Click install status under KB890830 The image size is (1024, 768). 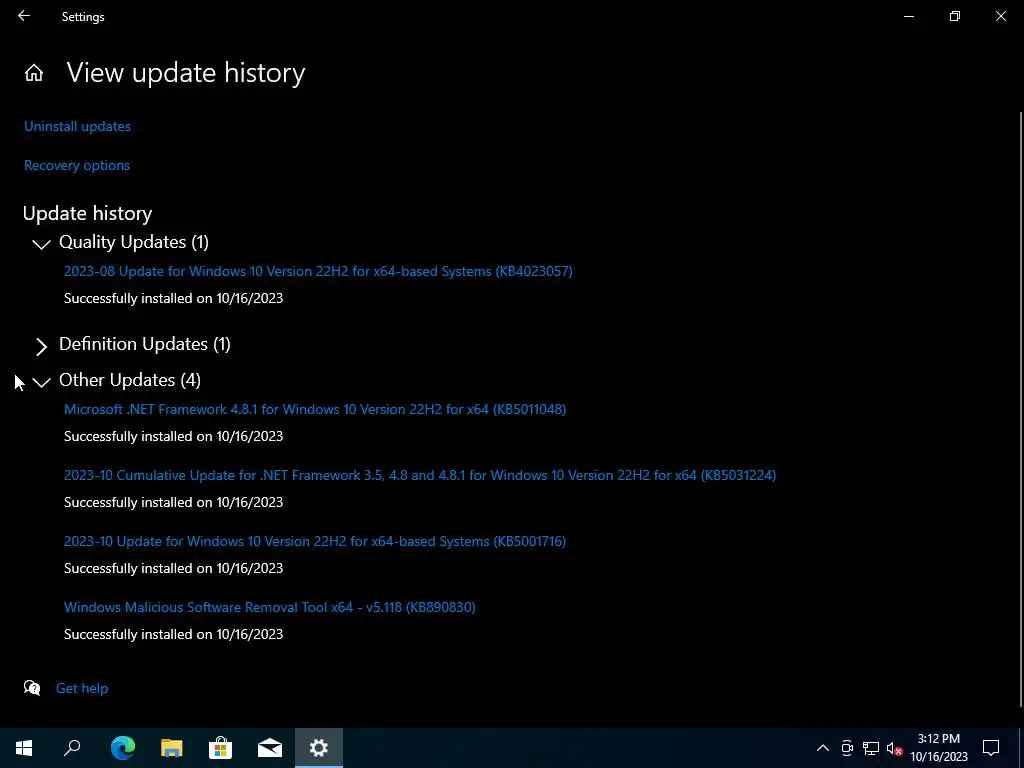coord(174,634)
